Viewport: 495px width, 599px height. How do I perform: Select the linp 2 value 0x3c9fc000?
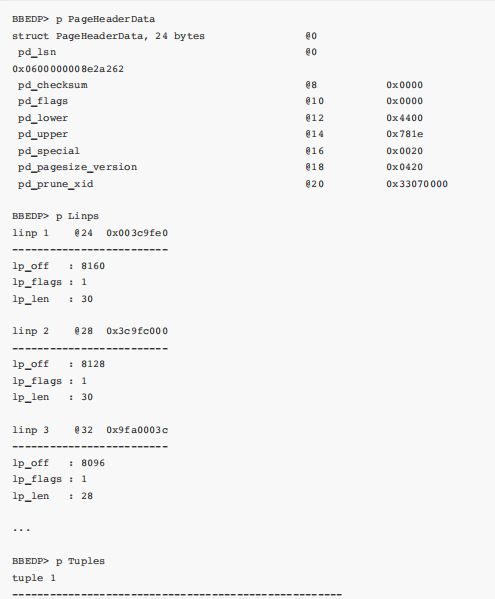pos(137,331)
